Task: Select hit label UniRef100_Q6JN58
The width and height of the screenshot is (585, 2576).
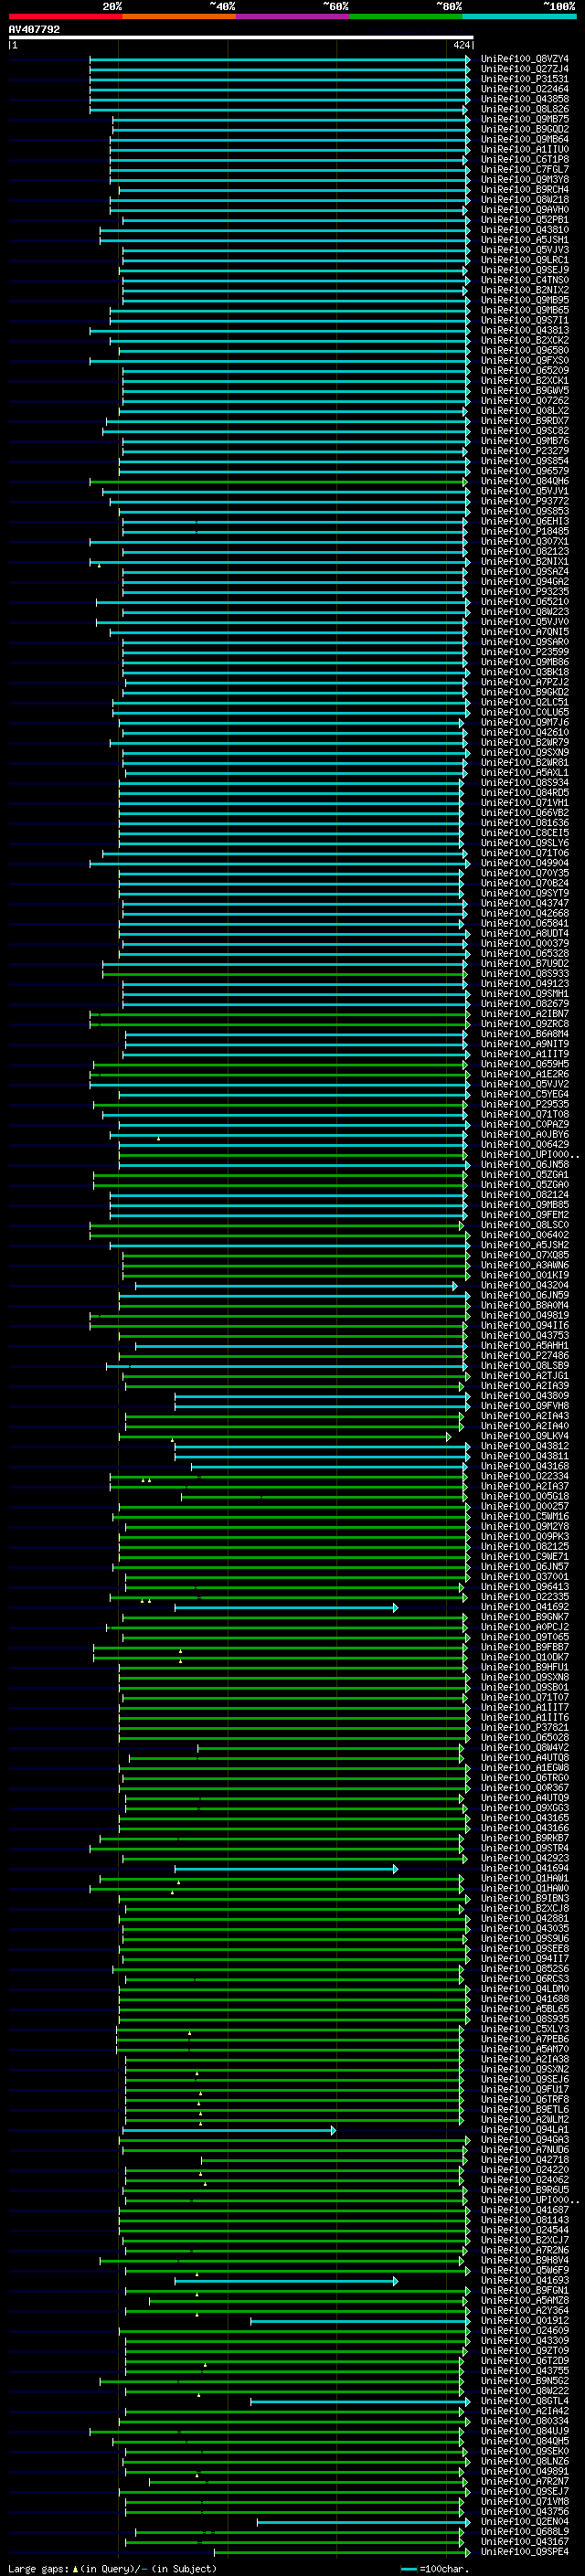Action: coord(525,1164)
